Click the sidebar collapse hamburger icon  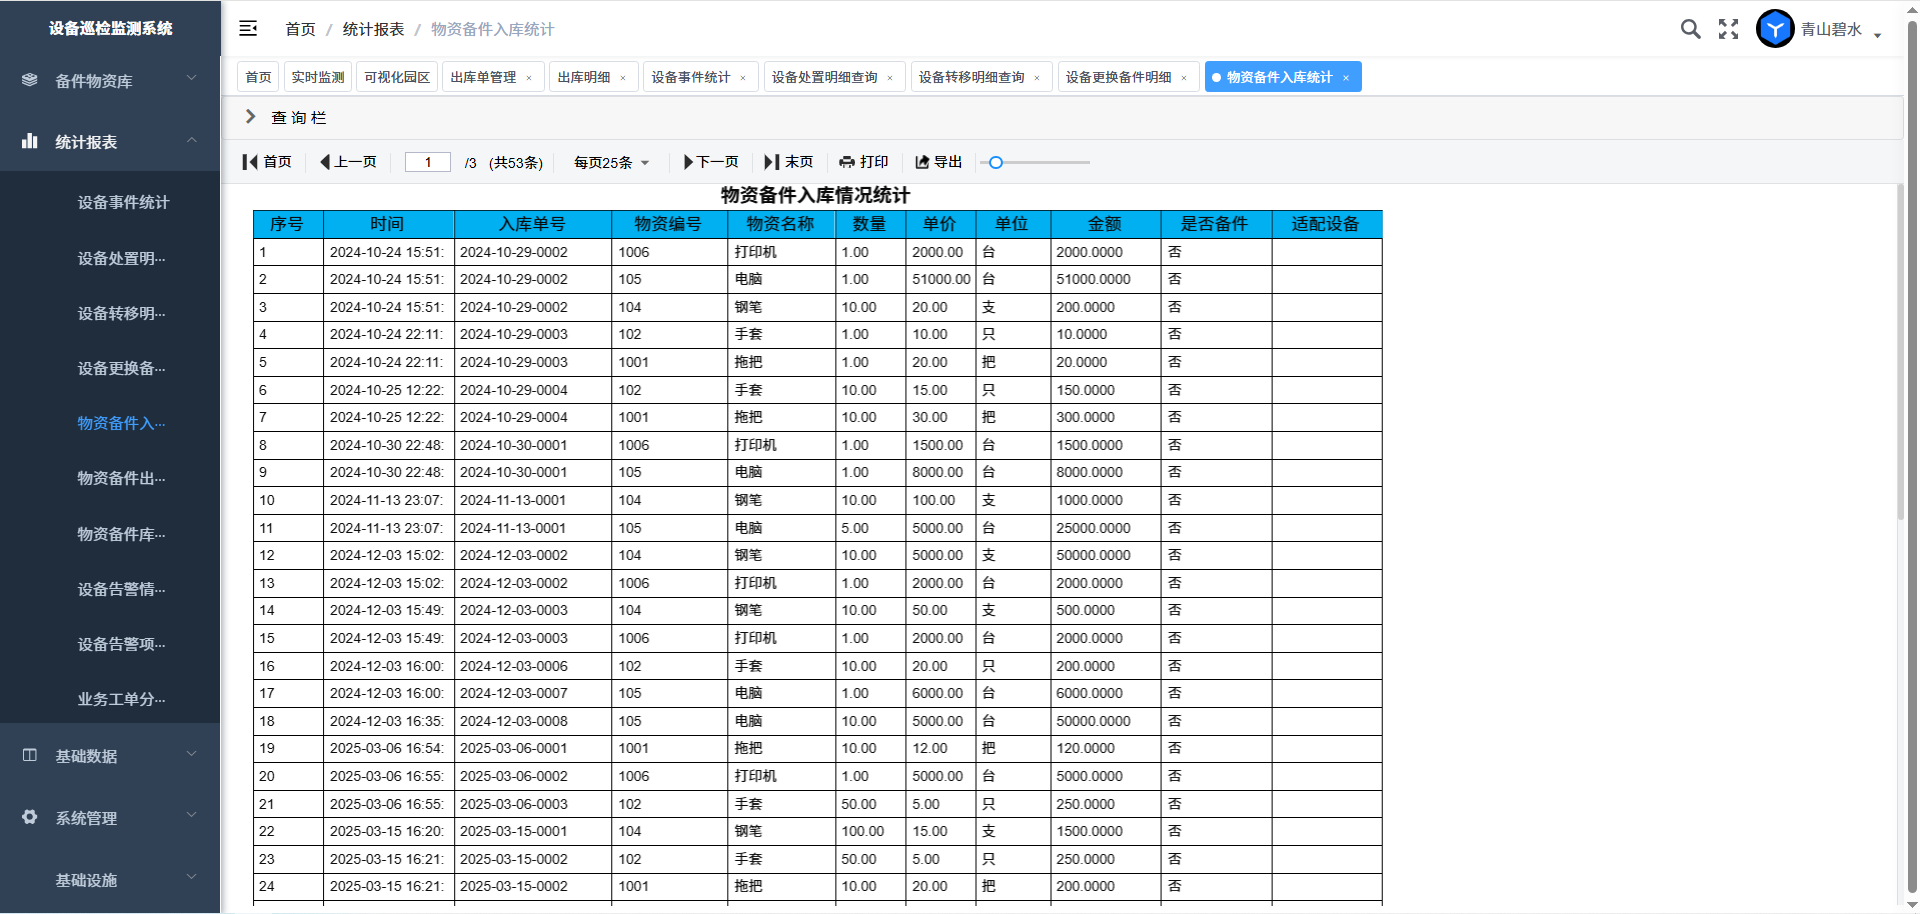248,29
